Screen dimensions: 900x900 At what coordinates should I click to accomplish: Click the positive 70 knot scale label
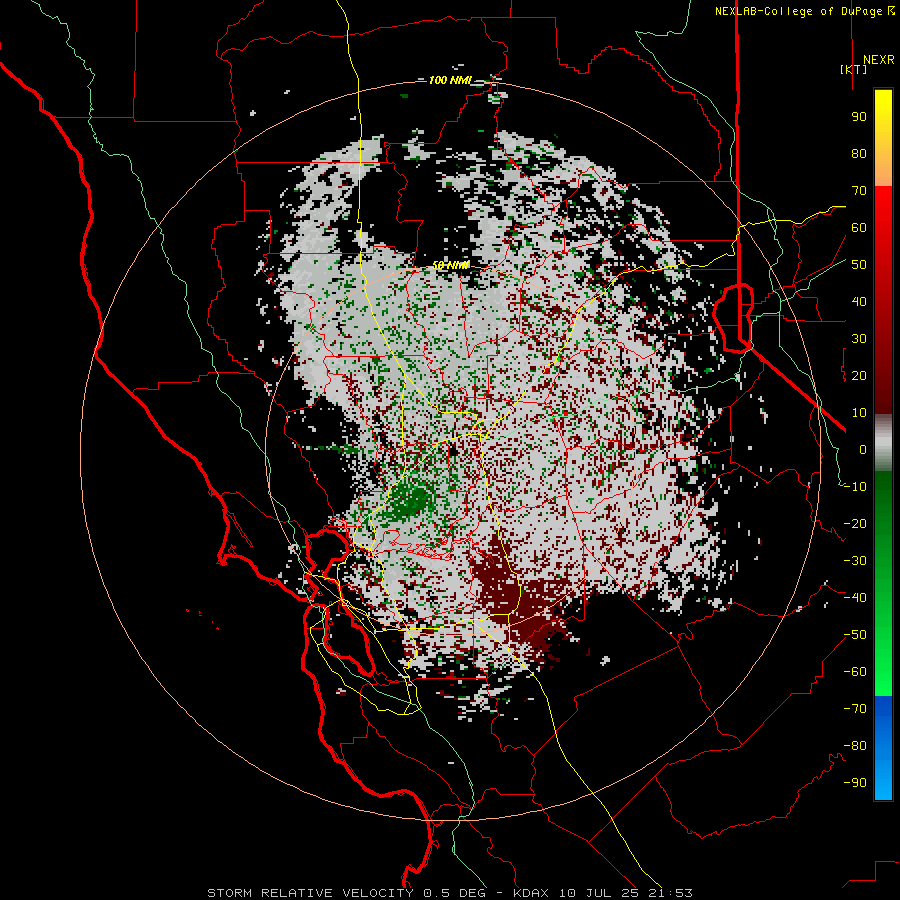pyautogui.click(x=859, y=191)
